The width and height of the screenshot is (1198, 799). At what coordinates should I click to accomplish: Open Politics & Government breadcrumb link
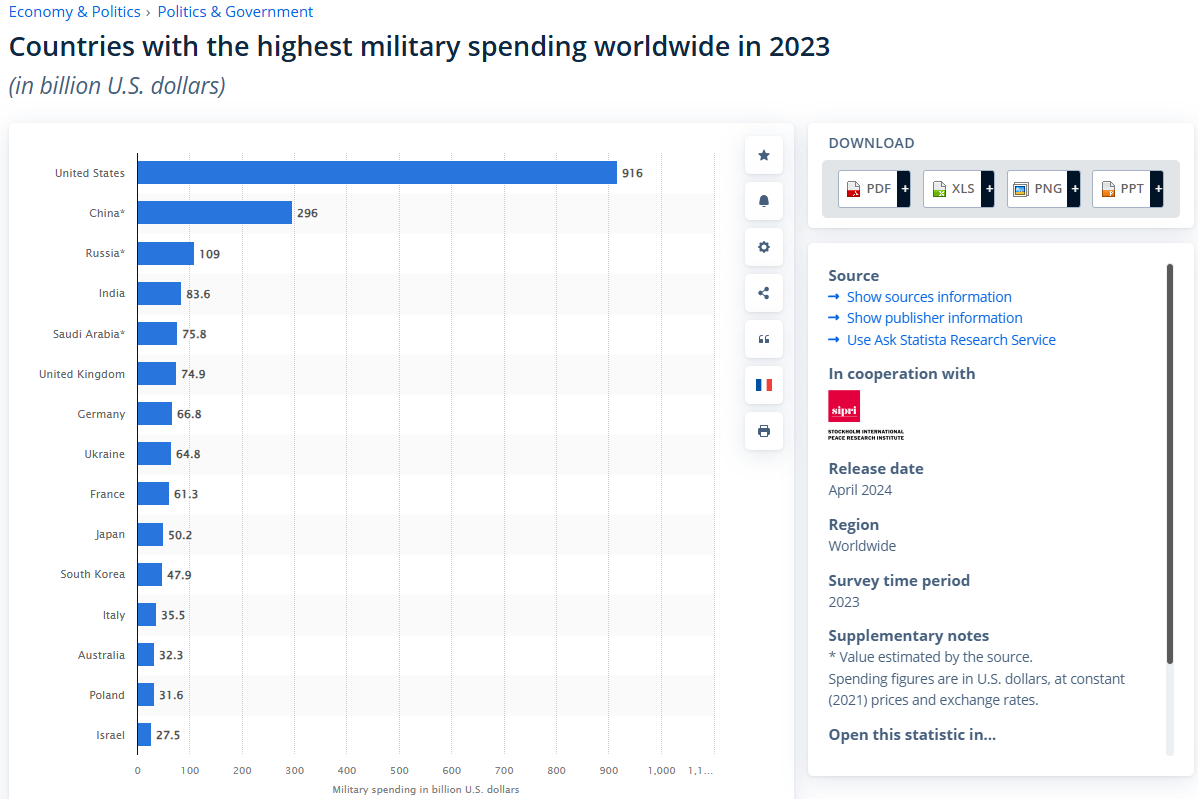(x=235, y=12)
